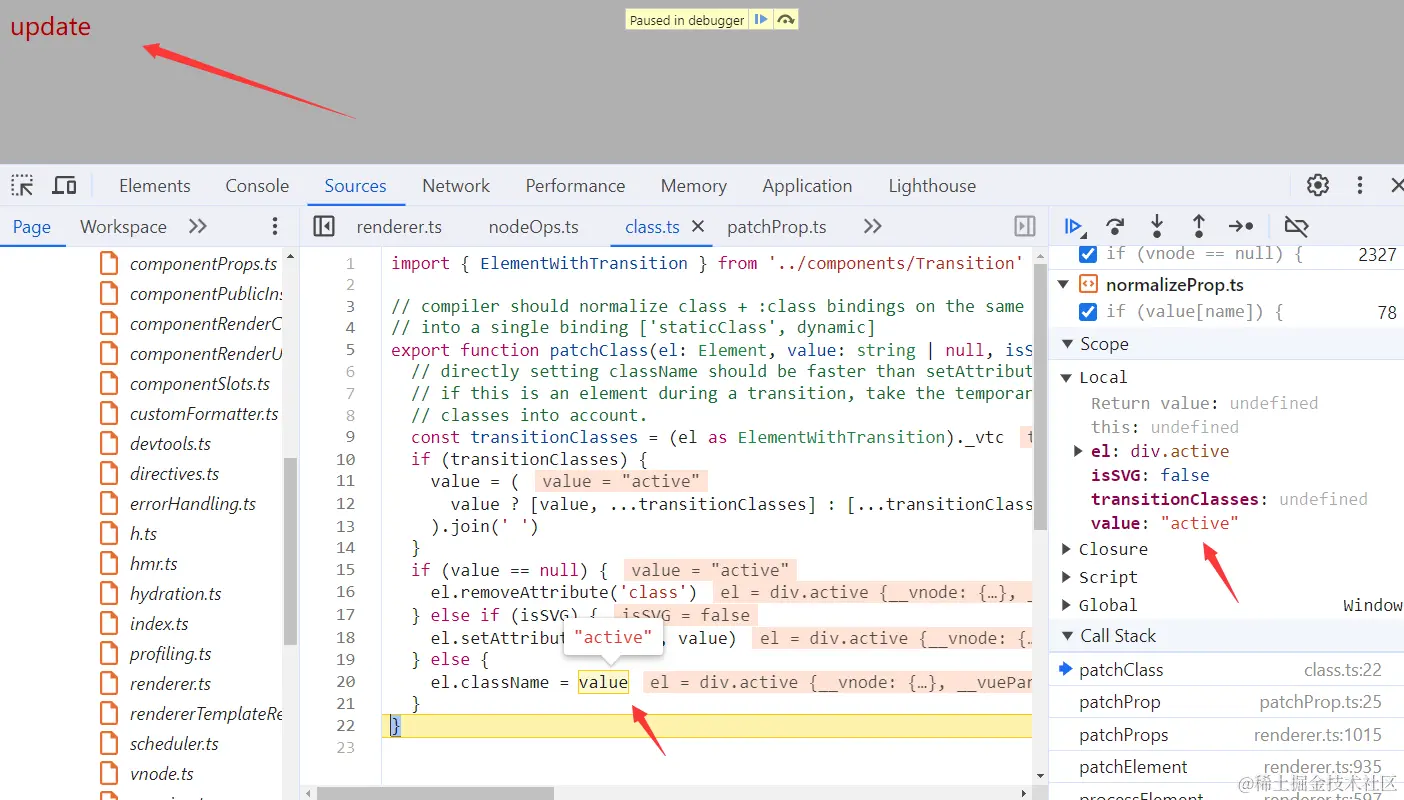Open the h.ts file icon

[110, 534]
